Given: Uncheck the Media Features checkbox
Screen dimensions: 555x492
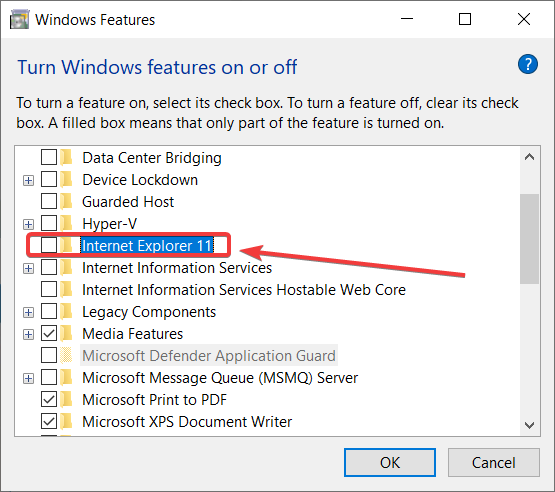Looking at the screenshot, I should point(49,333).
